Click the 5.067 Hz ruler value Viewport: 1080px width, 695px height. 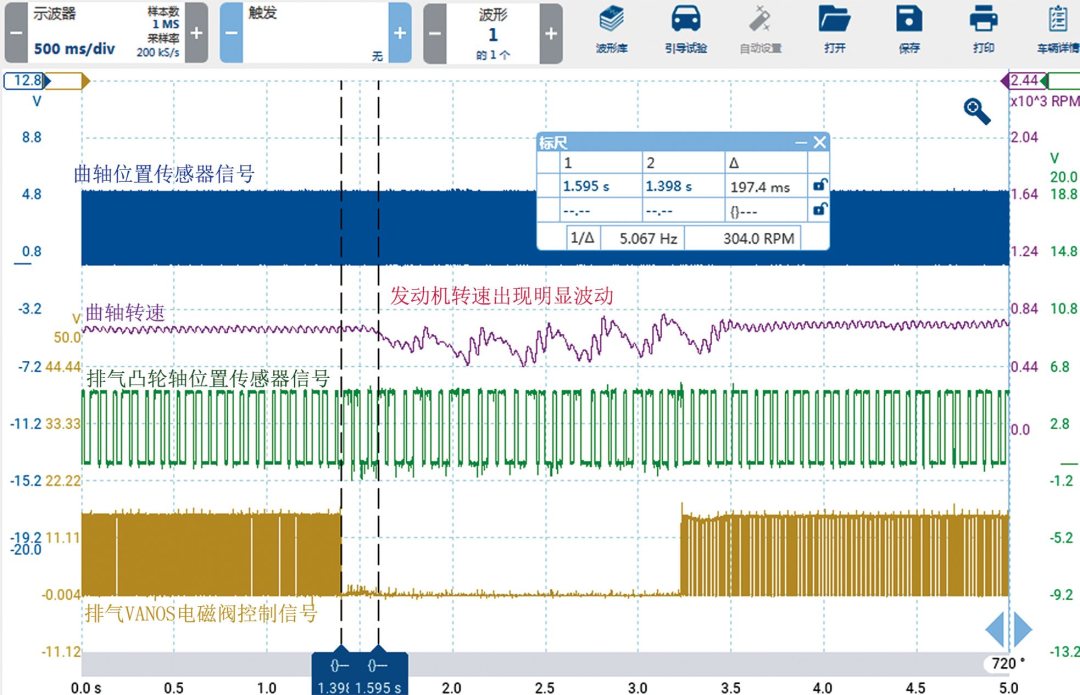(648, 238)
